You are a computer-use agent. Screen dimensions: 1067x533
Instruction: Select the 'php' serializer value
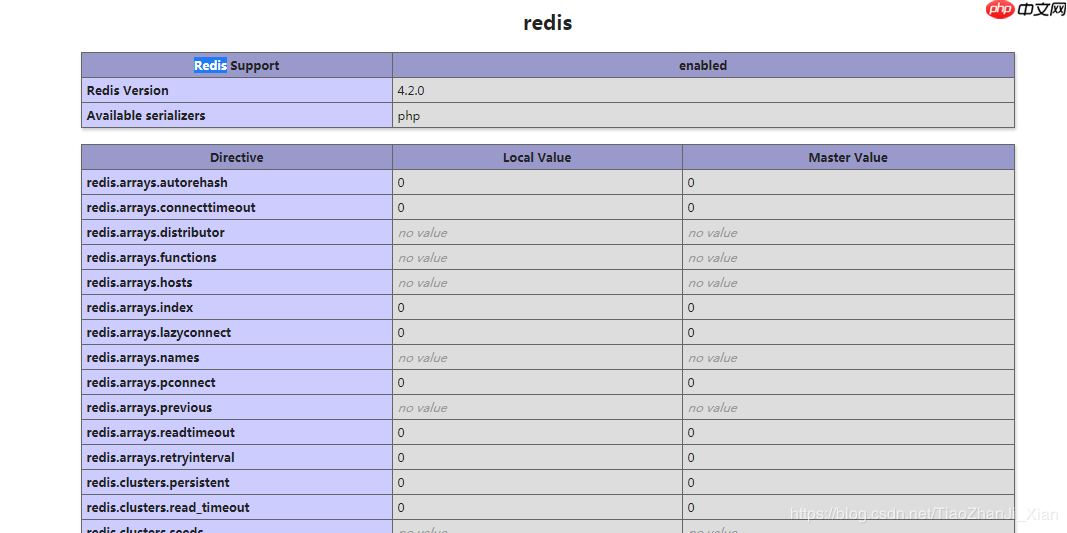(x=409, y=116)
